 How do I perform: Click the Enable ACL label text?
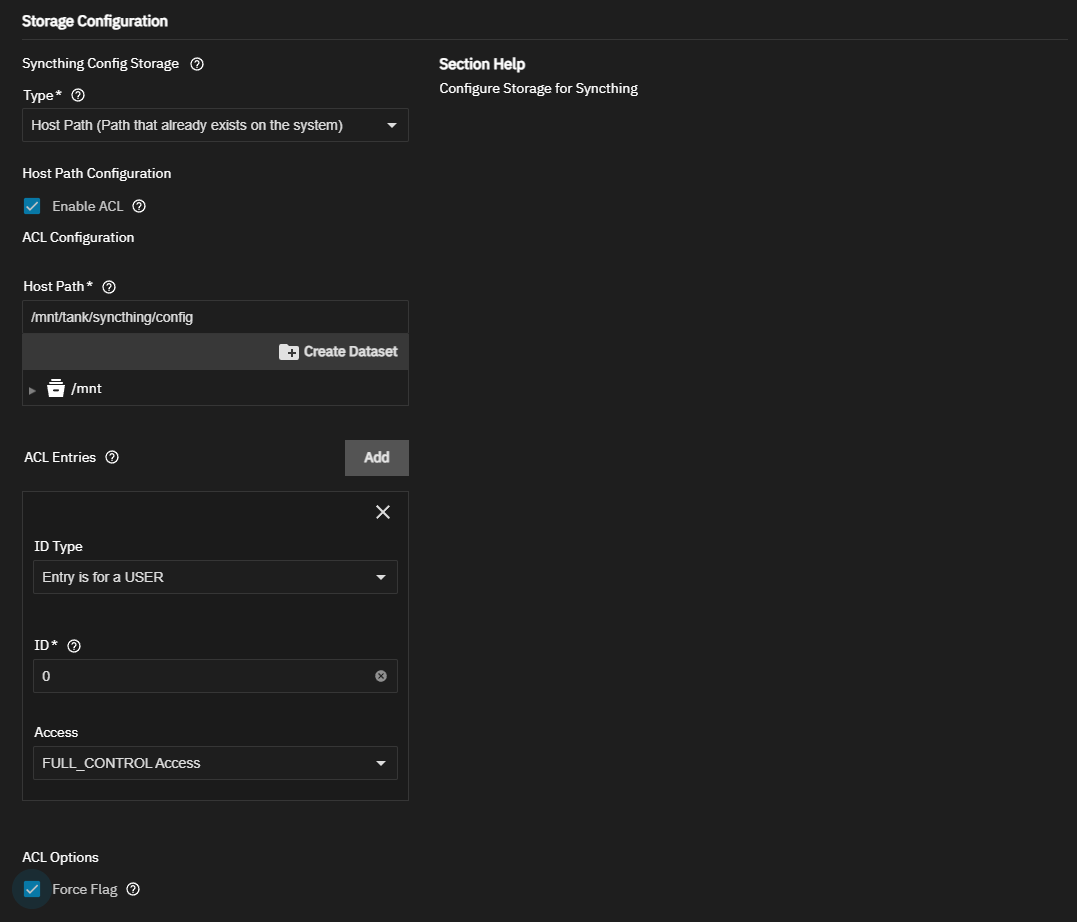[x=88, y=206]
